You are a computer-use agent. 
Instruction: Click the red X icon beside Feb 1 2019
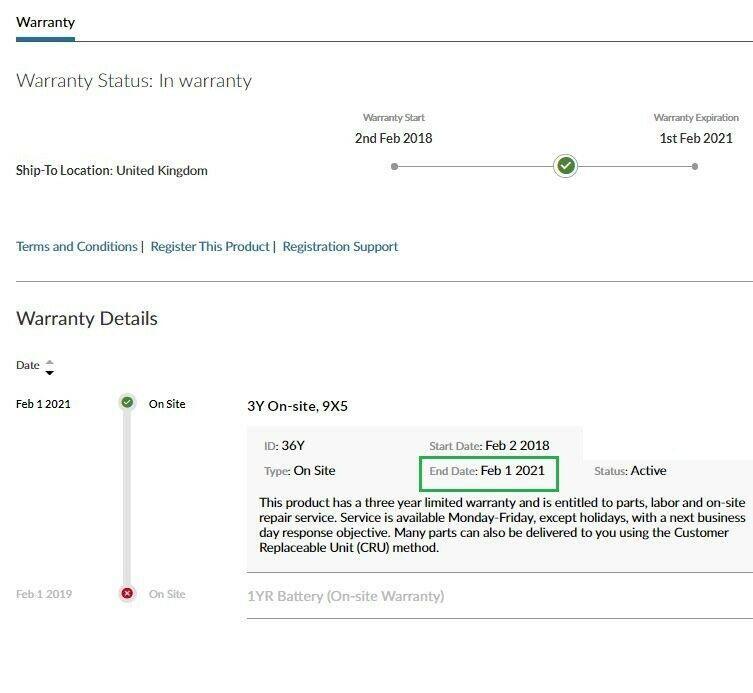(x=127, y=594)
